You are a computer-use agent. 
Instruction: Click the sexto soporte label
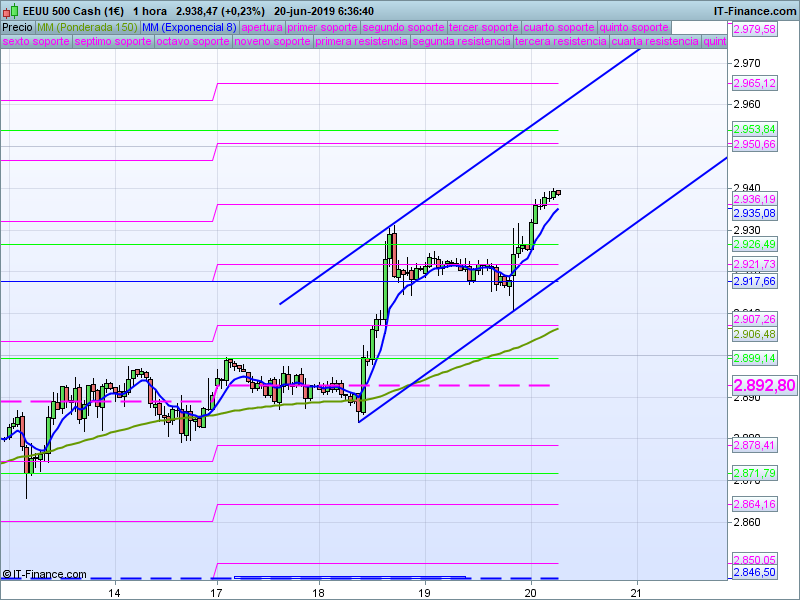pos(36,42)
